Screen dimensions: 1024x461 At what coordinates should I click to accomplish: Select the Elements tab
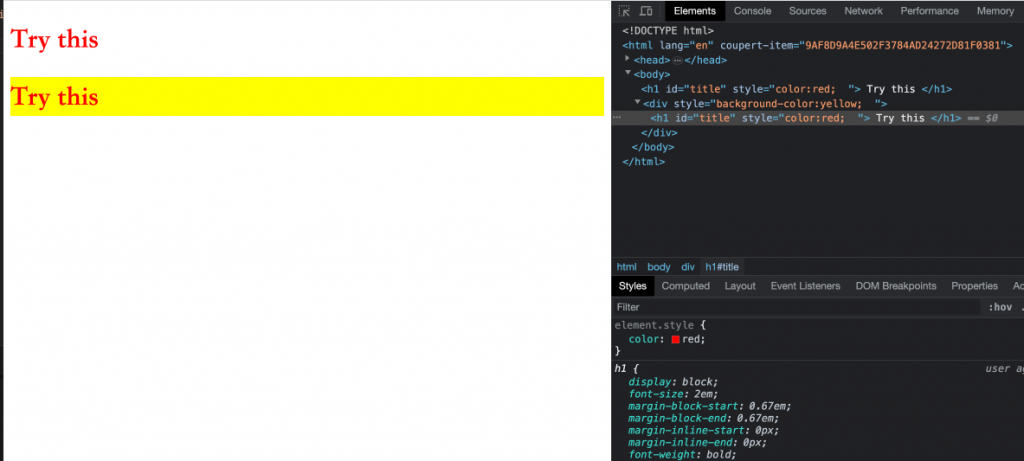(x=695, y=11)
